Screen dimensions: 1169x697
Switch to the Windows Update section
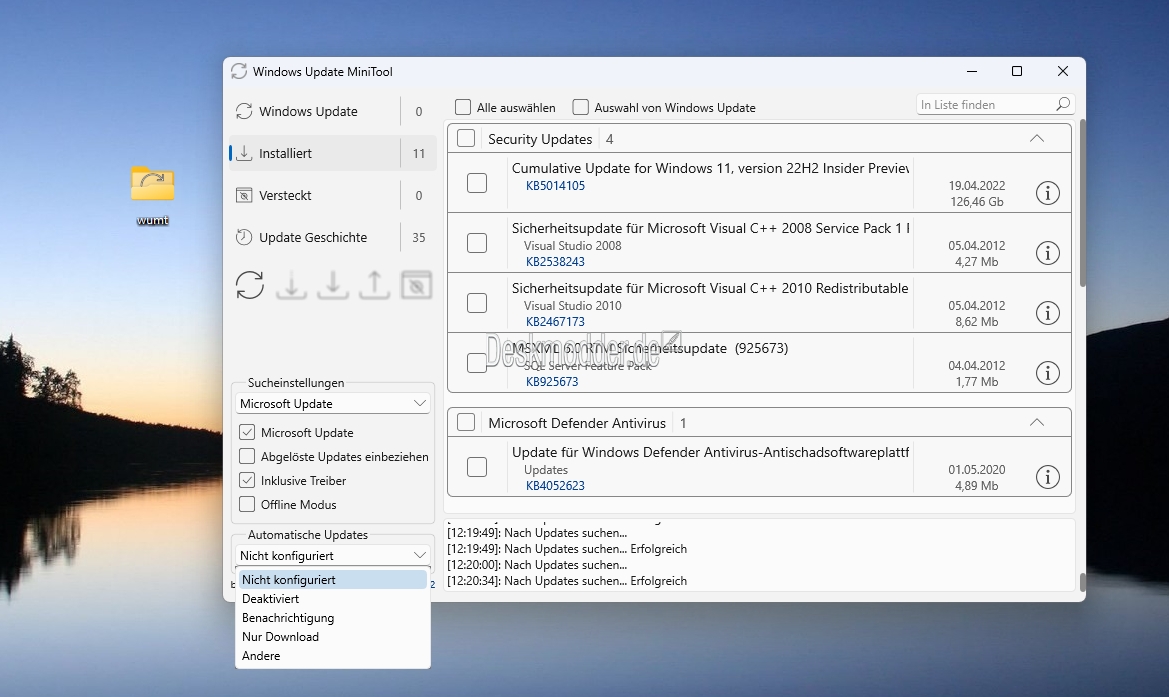(333, 111)
